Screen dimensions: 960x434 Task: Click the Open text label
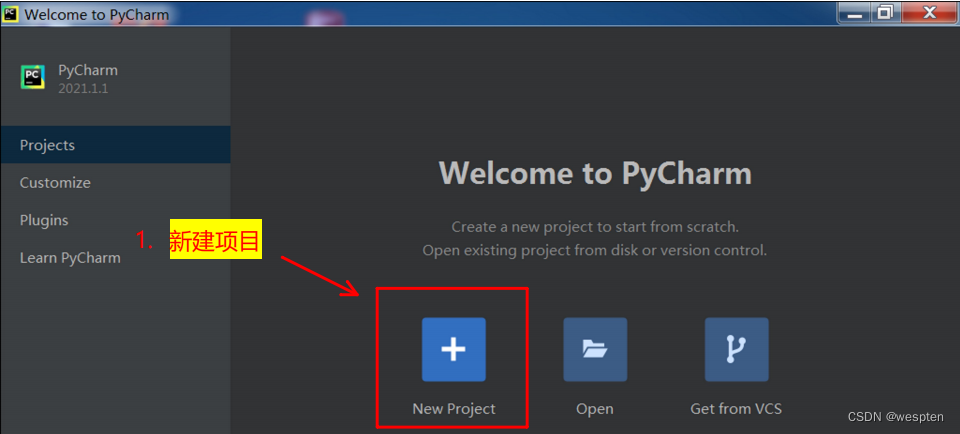594,409
